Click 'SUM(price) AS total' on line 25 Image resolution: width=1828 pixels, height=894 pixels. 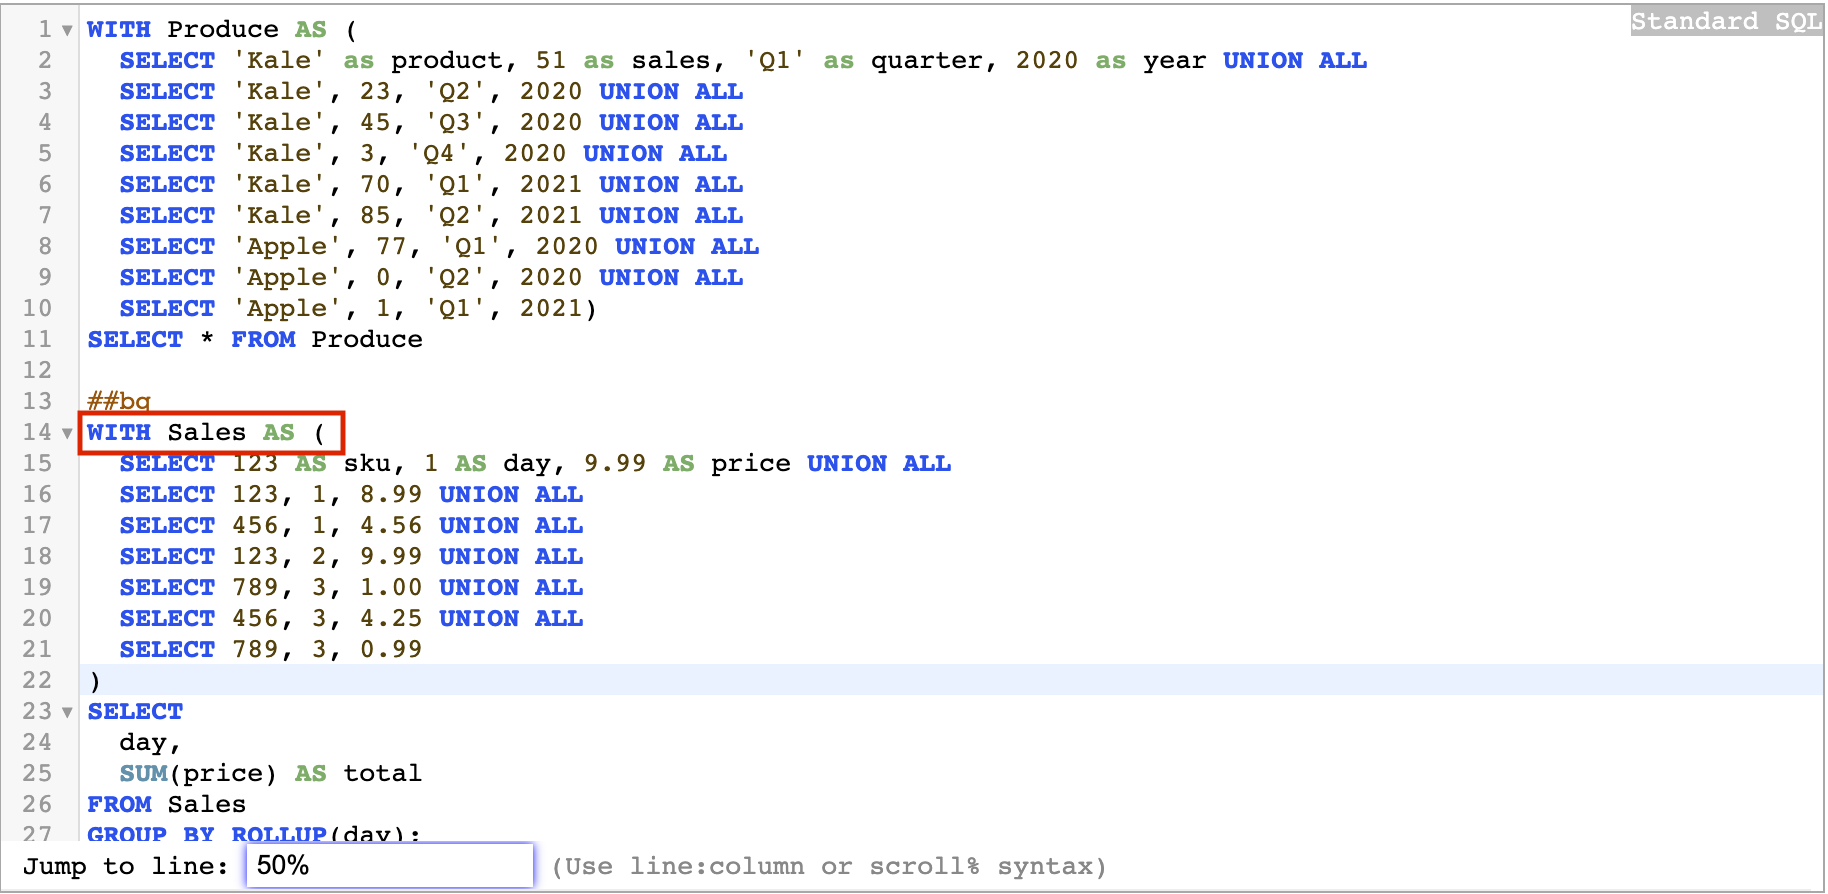click(x=271, y=774)
